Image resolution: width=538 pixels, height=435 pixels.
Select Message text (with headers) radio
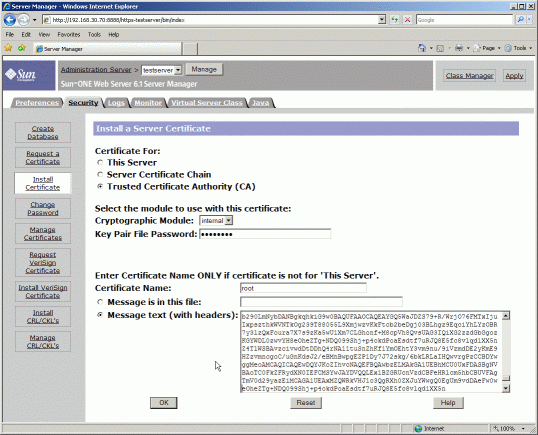pos(100,315)
